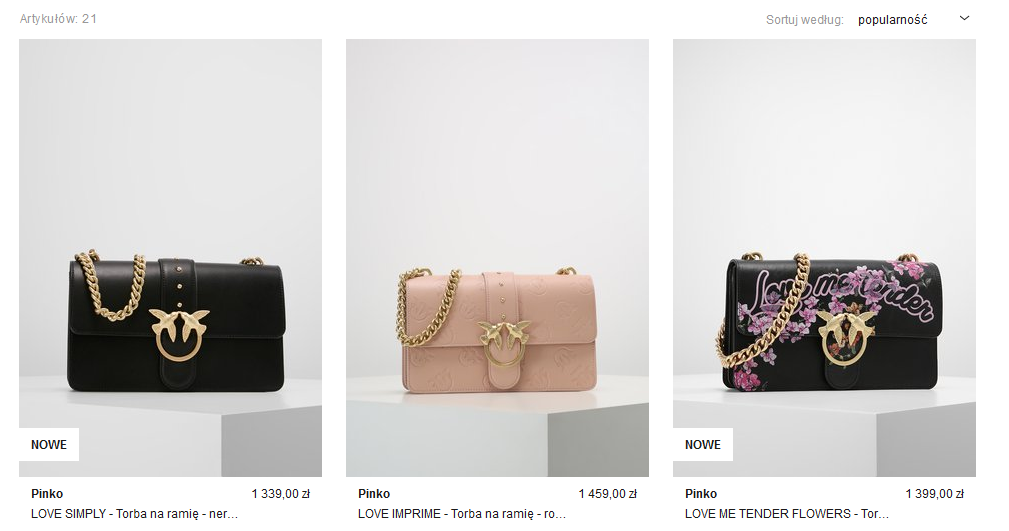
Task: Click the 1 339,00 zł price
Action: pos(281,494)
